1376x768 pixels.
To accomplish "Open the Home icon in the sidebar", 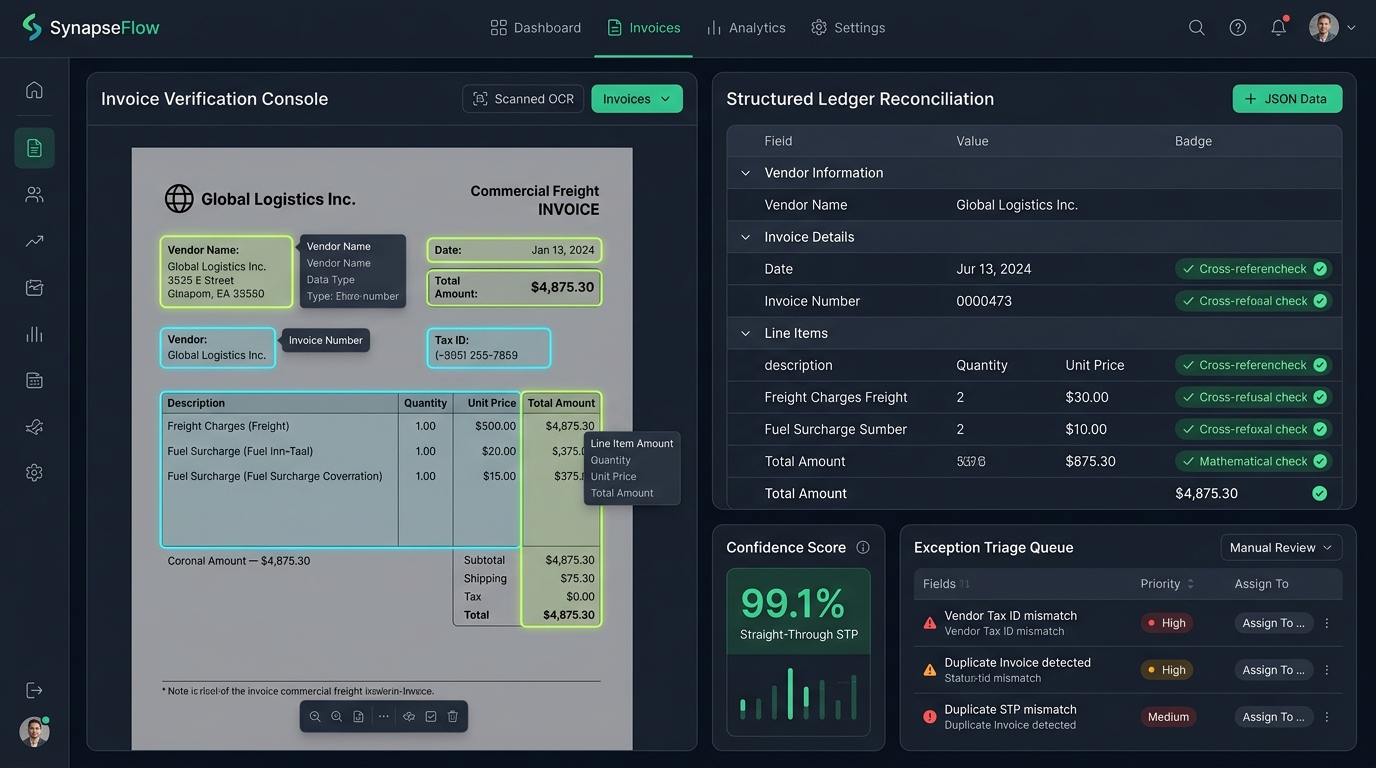I will tap(34, 90).
